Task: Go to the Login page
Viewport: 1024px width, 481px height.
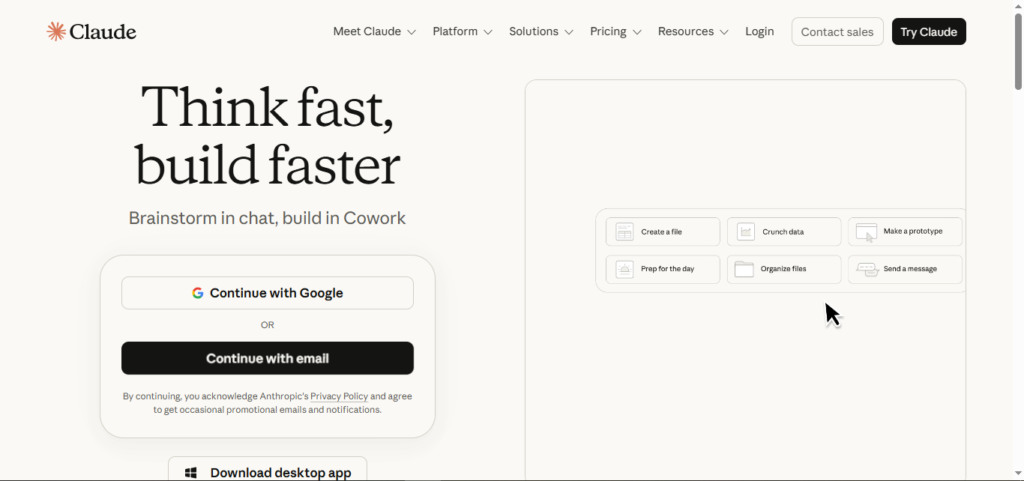Action: coord(760,31)
